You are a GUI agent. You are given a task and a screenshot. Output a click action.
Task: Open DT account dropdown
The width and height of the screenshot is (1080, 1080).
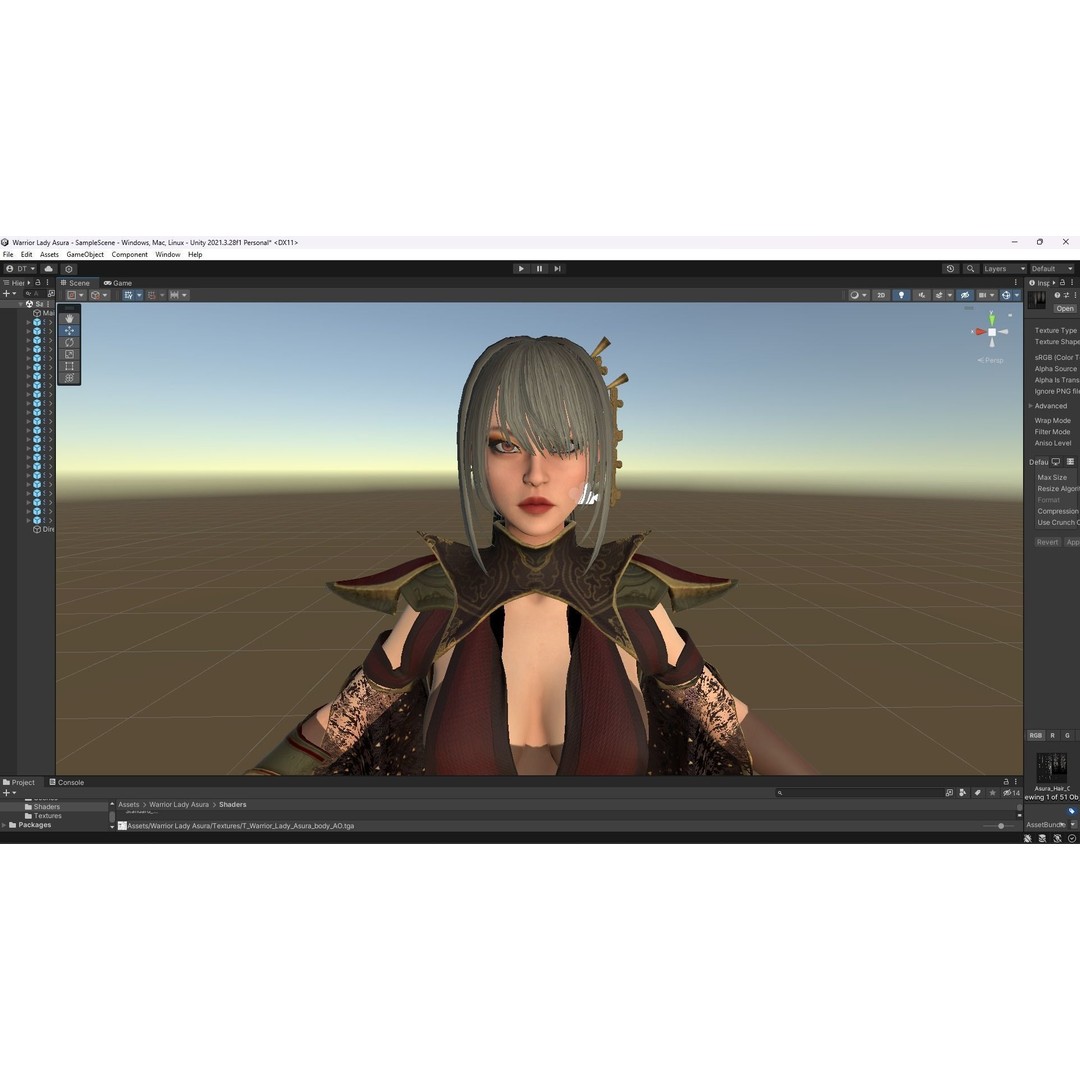(20, 269)
